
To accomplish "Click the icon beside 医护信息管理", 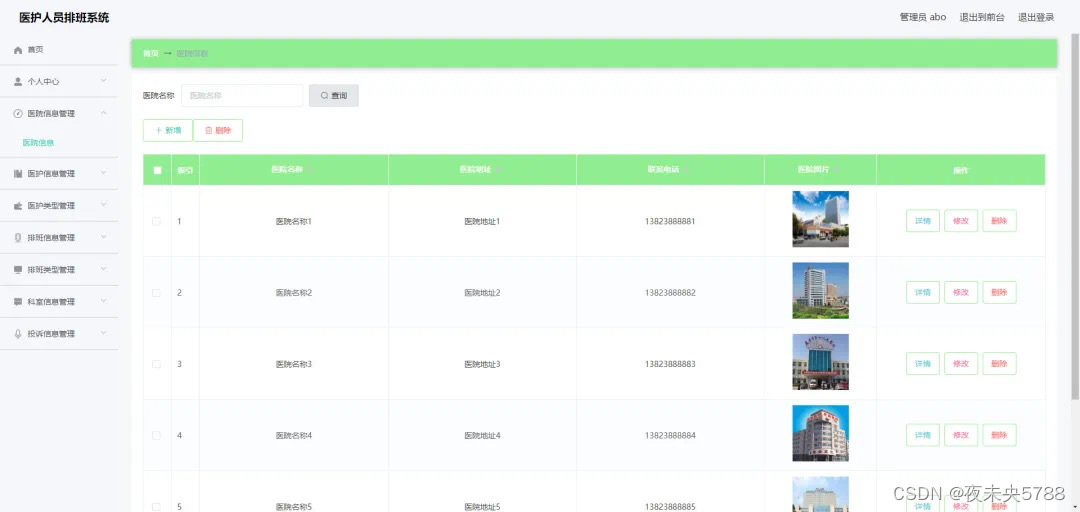I will coord(19,174).
